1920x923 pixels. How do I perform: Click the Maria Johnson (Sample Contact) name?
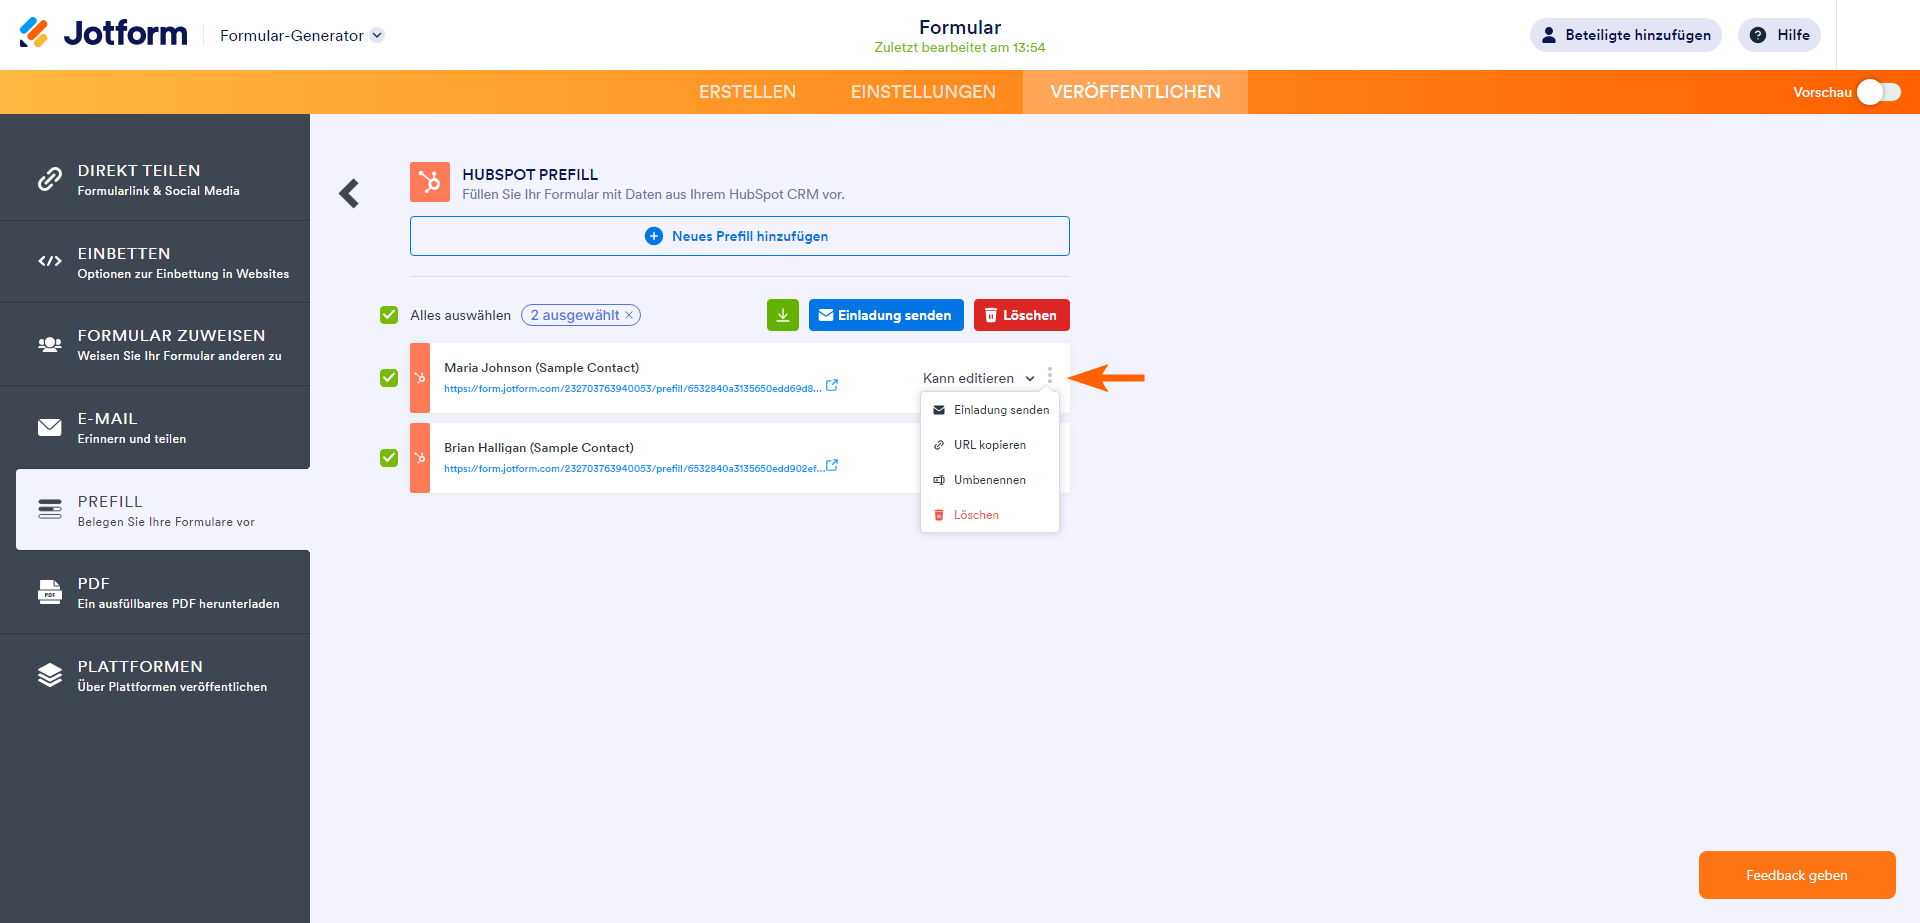pos(542,368)
